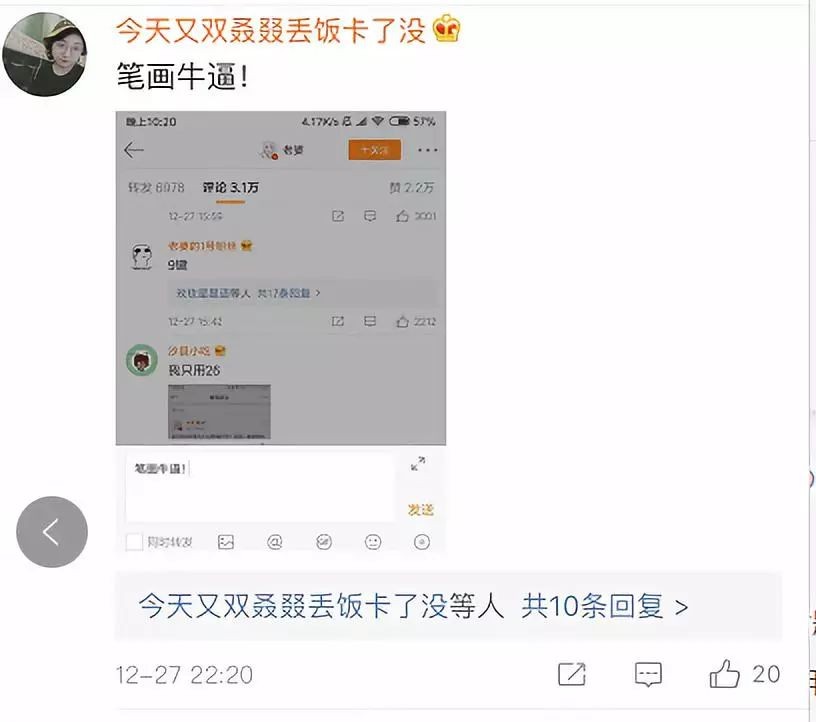Select the 评论 3.1万 tab

231,187
